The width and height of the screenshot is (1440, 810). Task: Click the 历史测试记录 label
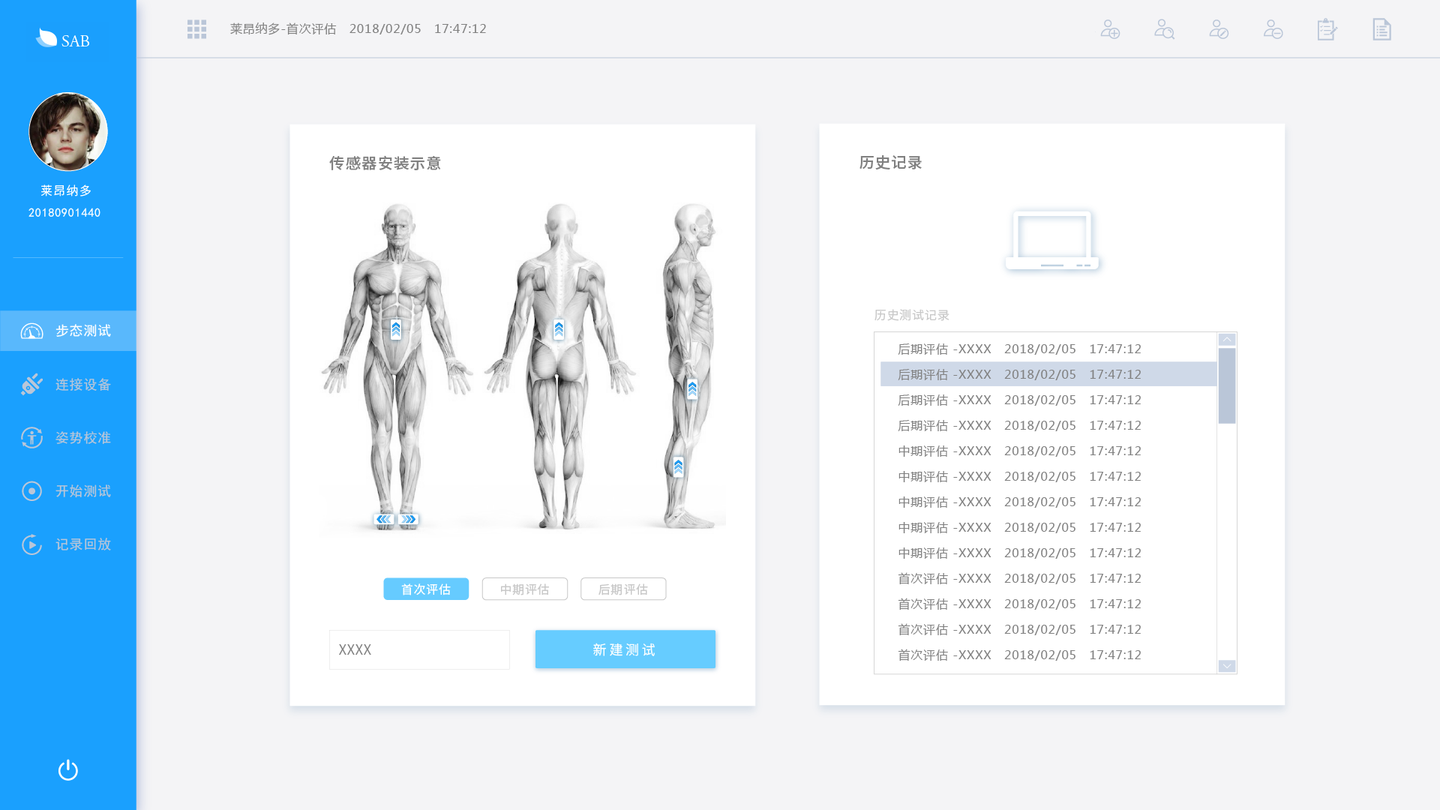click(x=911, y=315)
